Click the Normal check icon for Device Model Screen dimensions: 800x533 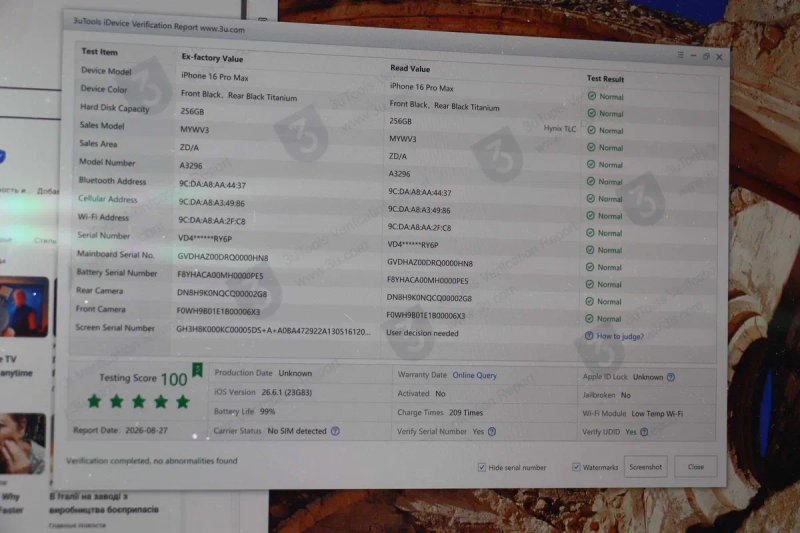[592, 96]
